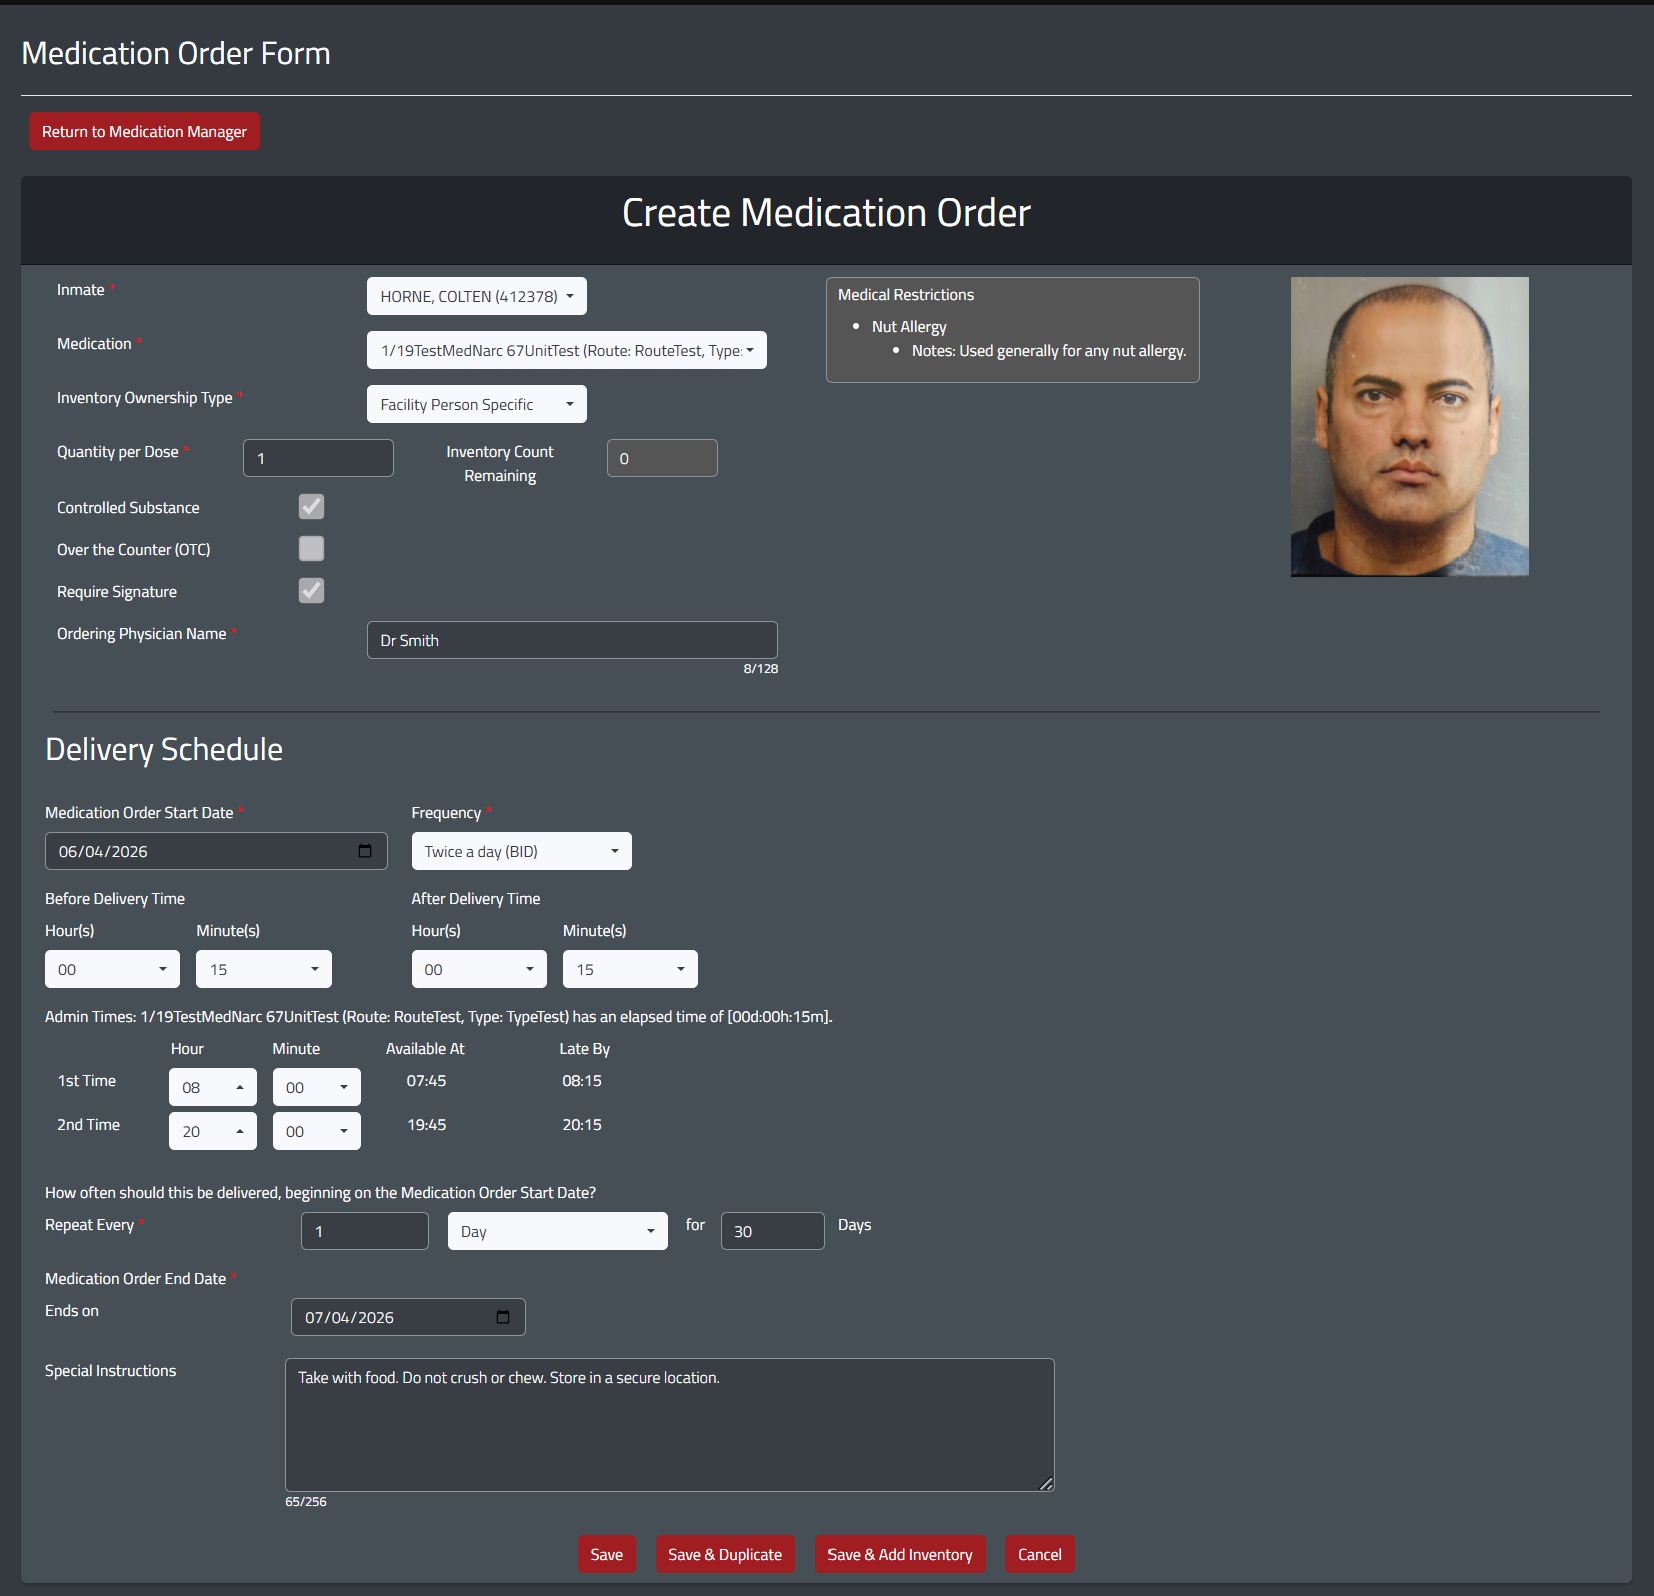The width and height of the screenshot is (1654, 1596).
Task: Click the Medical Restrictions heading
Action: point(906,295)
